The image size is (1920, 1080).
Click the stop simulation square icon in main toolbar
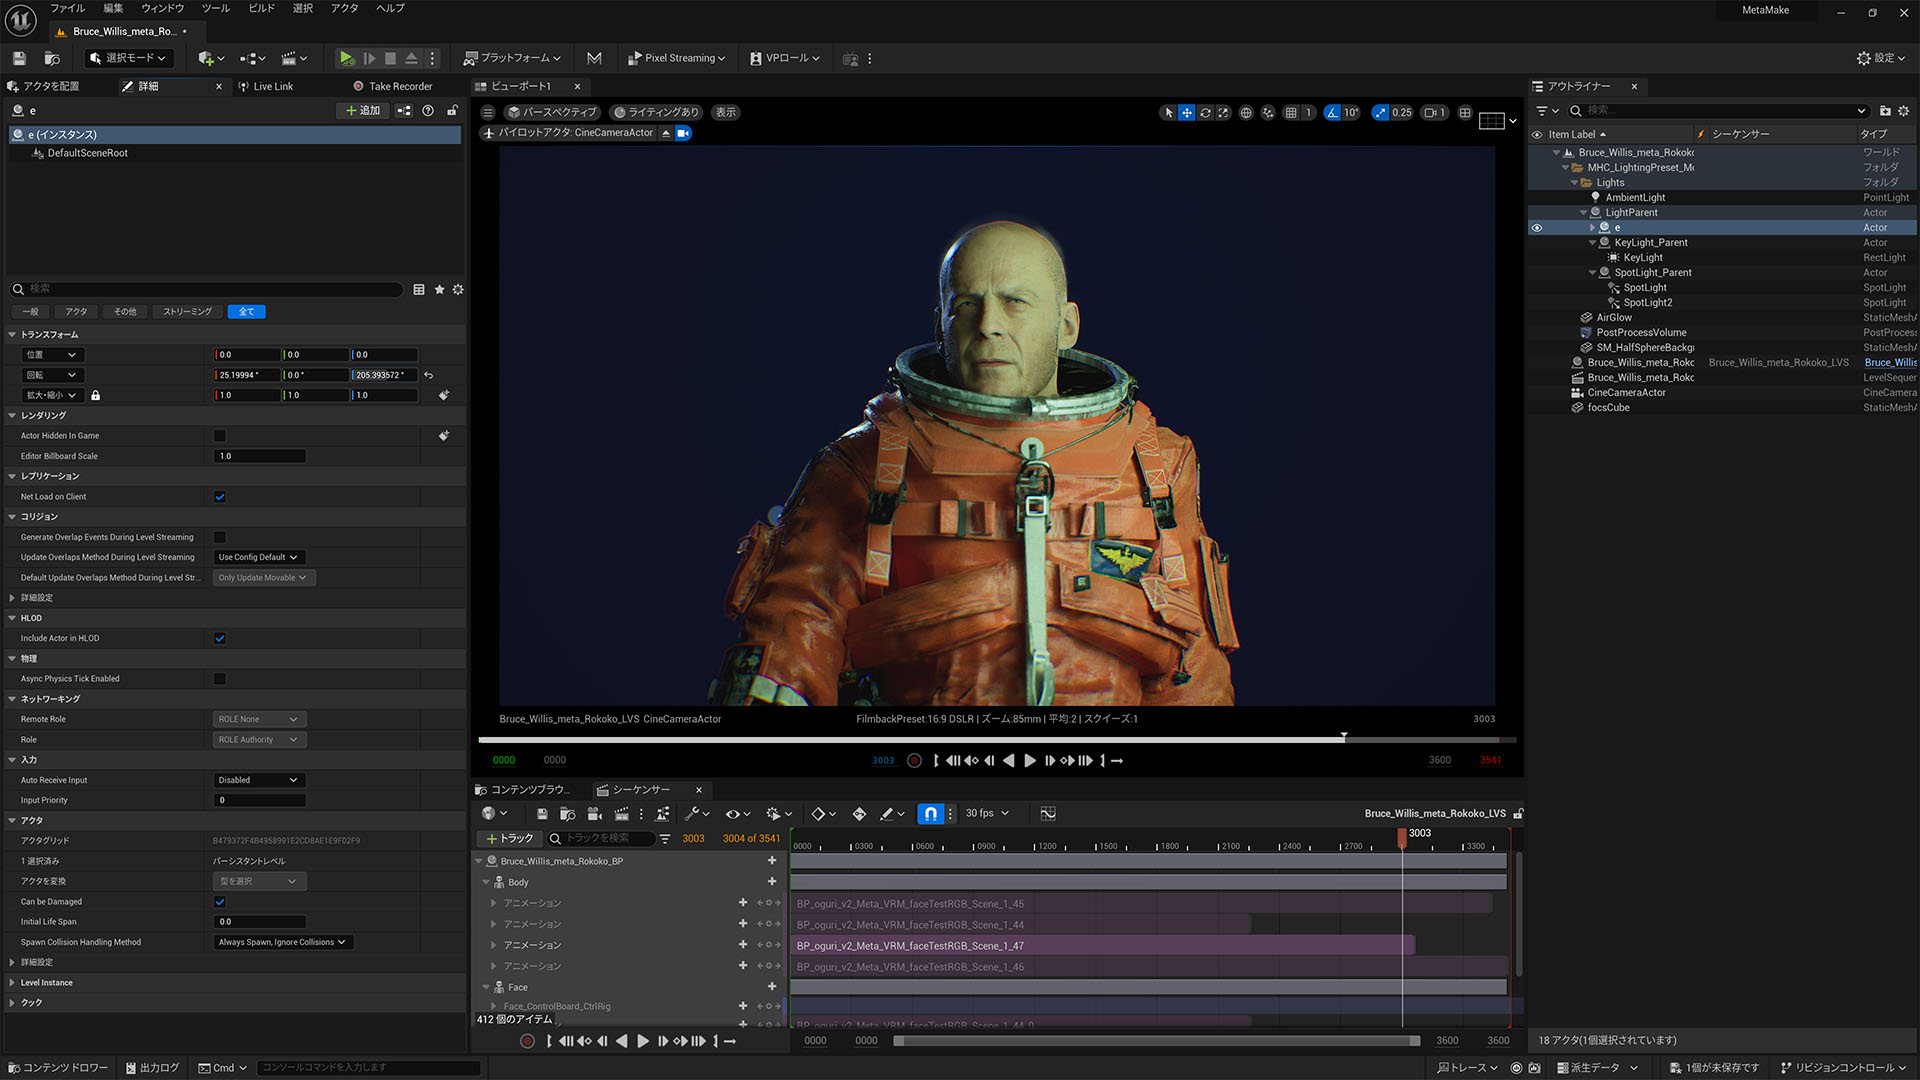click(390, 58)
